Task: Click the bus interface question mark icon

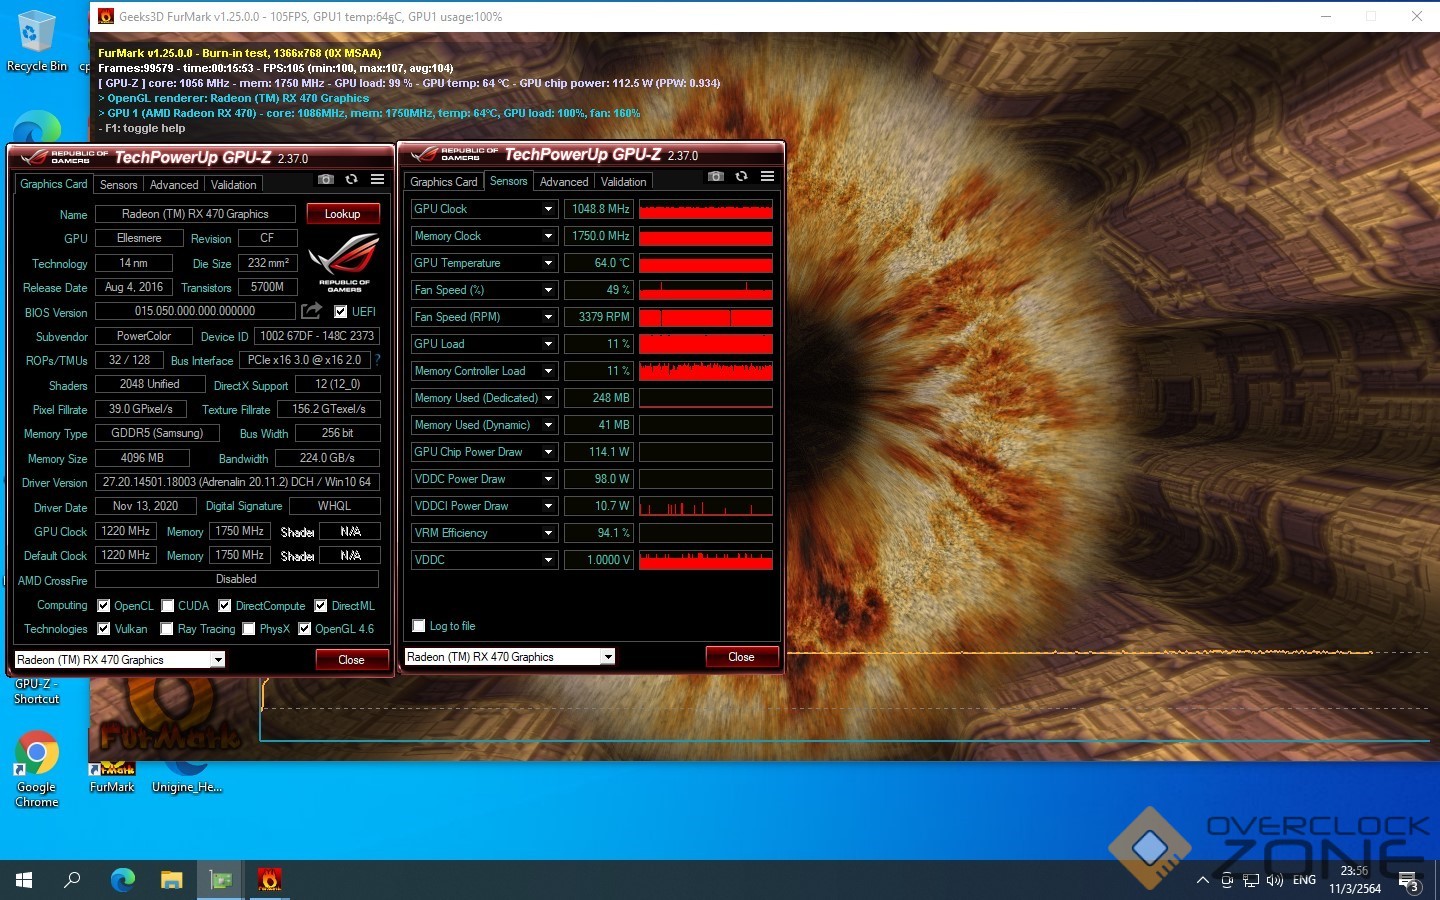Action: click(377, 360)
